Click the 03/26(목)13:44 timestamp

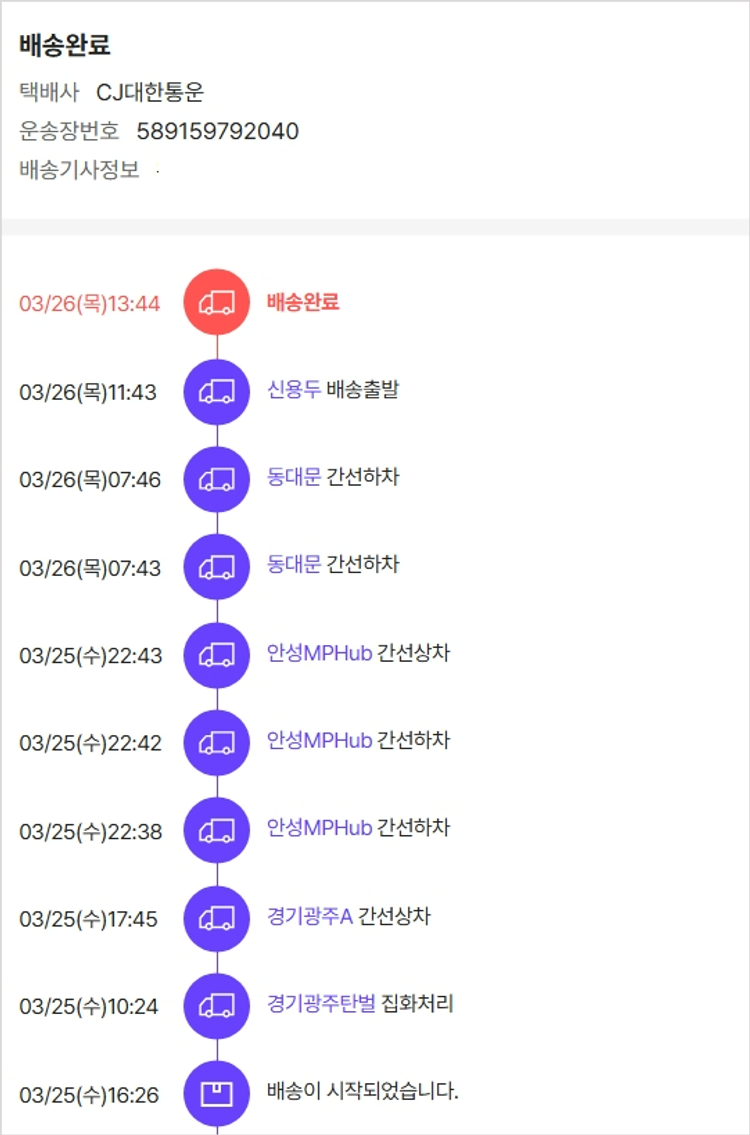tap(90, 303)
